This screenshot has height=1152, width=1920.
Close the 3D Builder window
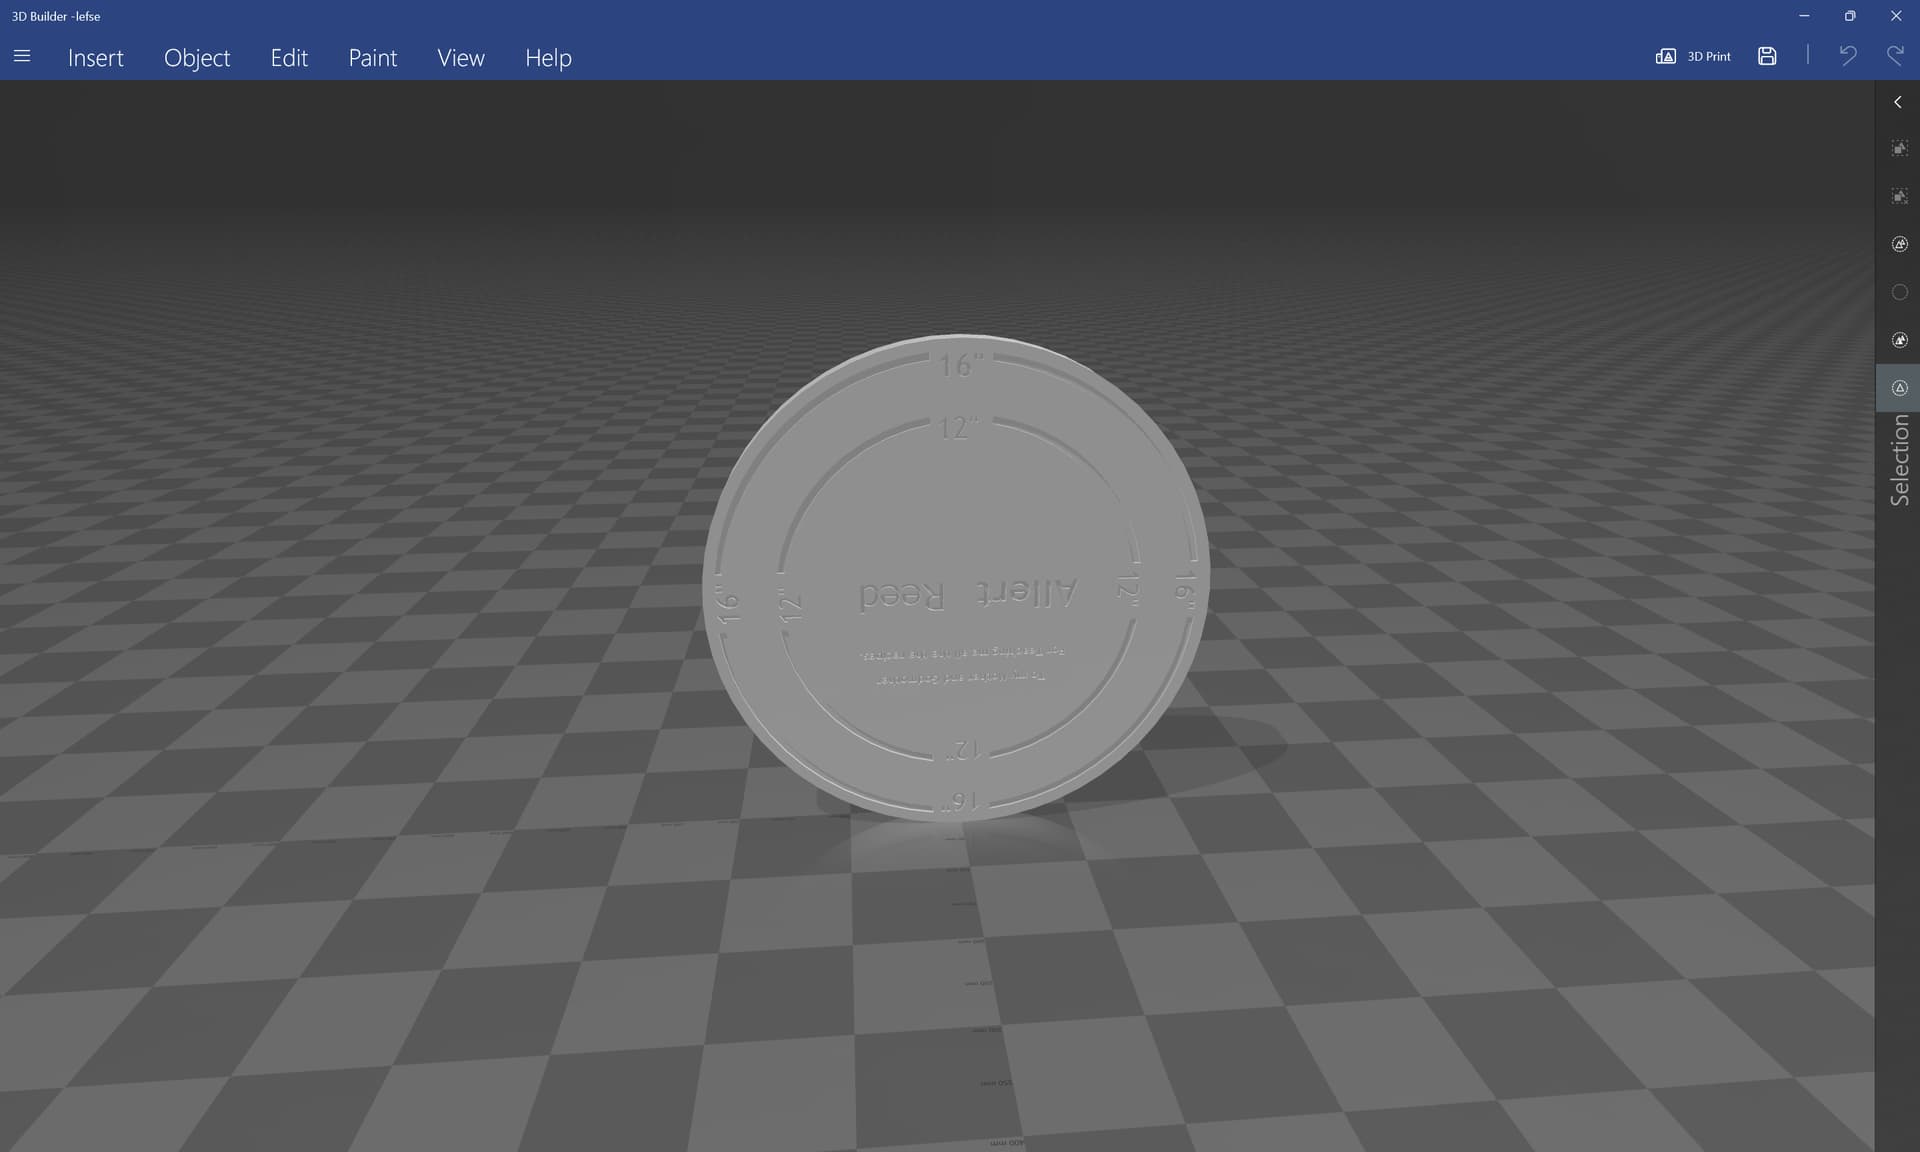coord(1896,16)
